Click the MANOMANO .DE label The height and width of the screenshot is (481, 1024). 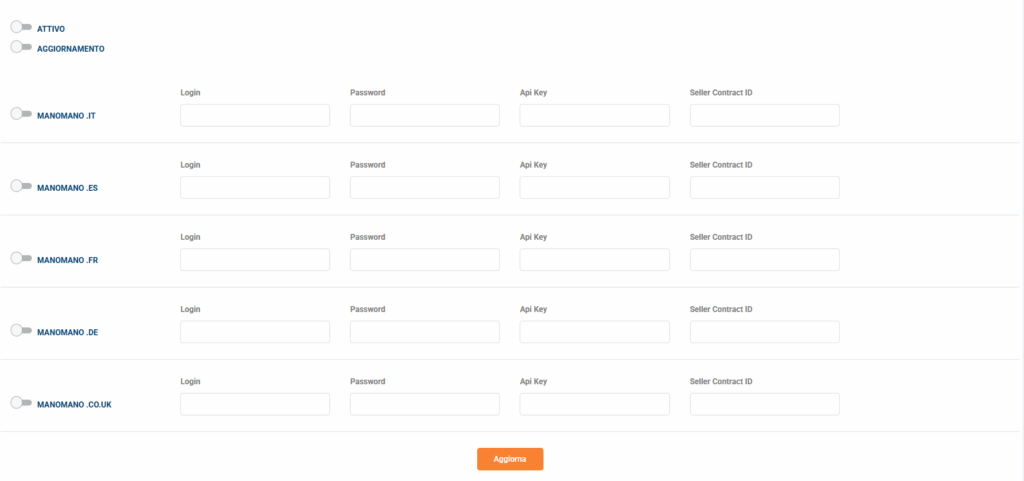(x=67, y=332)
